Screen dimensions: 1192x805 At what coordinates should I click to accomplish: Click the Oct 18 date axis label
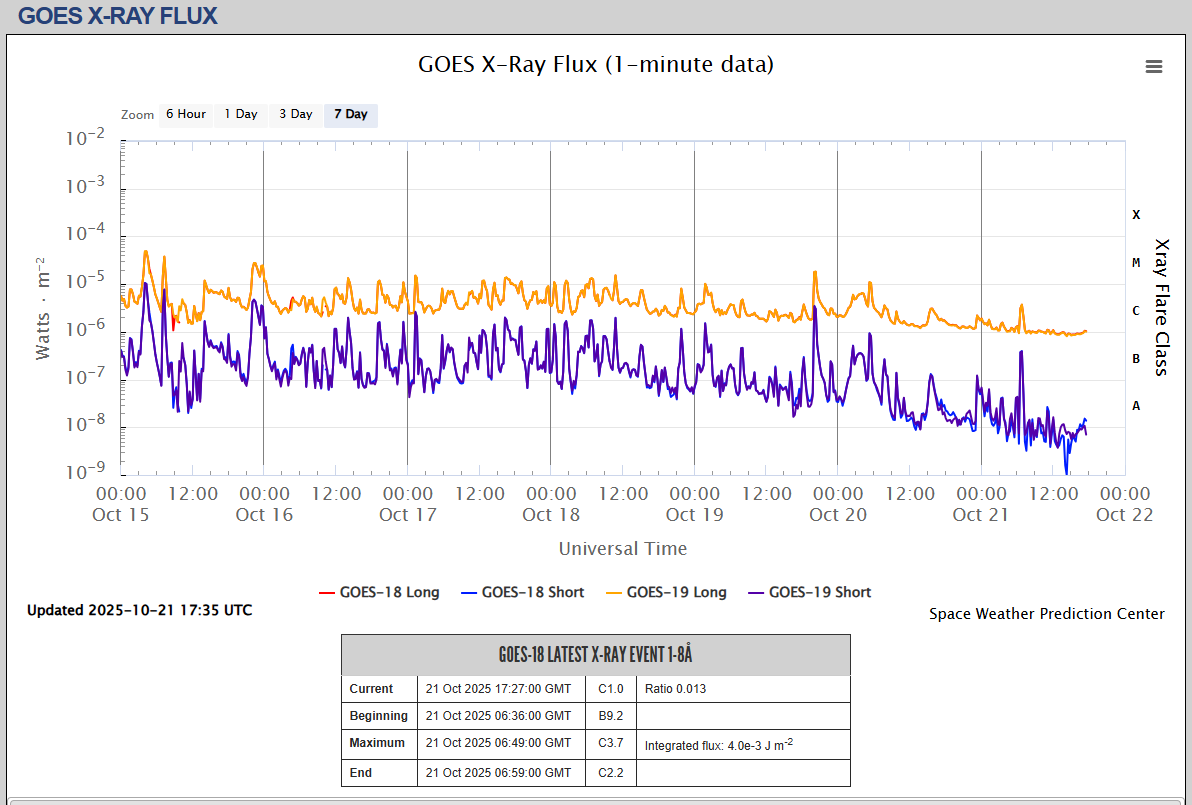point(551,515)
